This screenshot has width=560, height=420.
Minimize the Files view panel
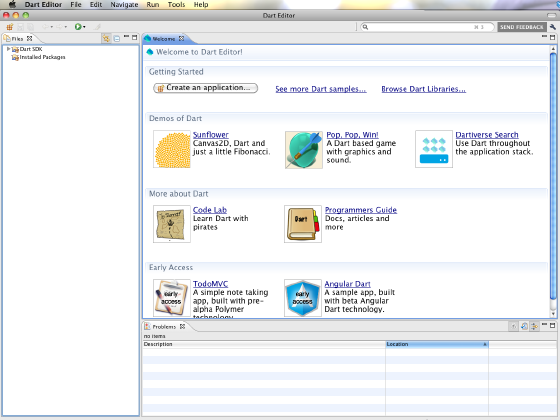pos(126,36)
